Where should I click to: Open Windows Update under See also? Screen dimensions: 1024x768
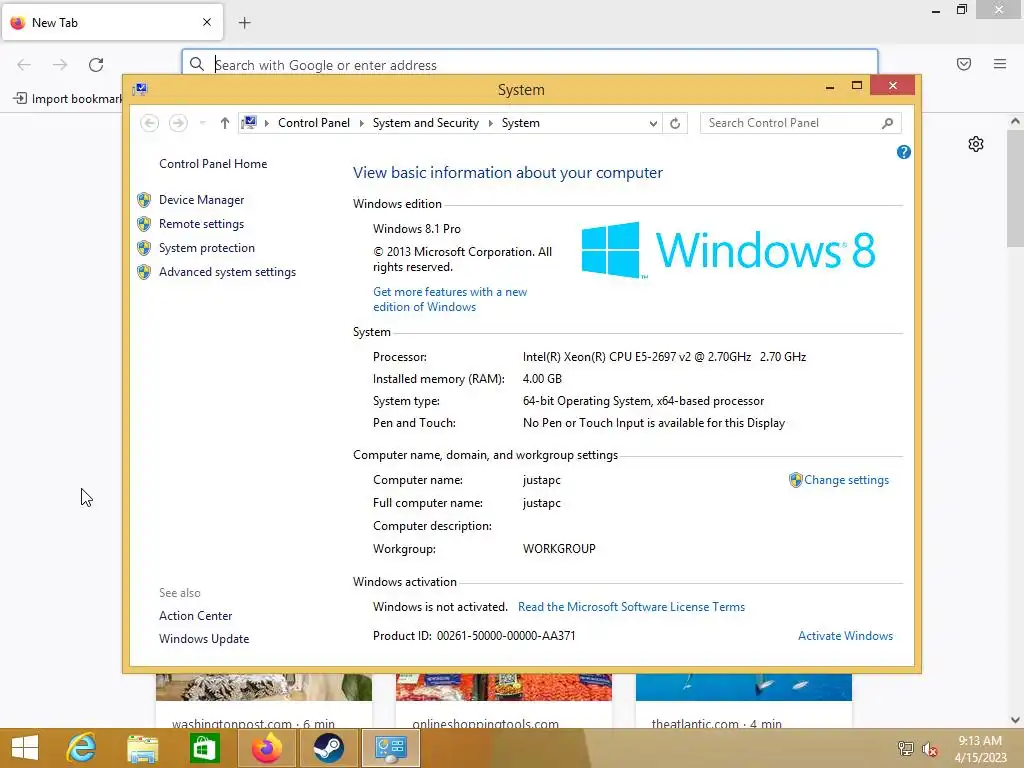click(204, 639)
